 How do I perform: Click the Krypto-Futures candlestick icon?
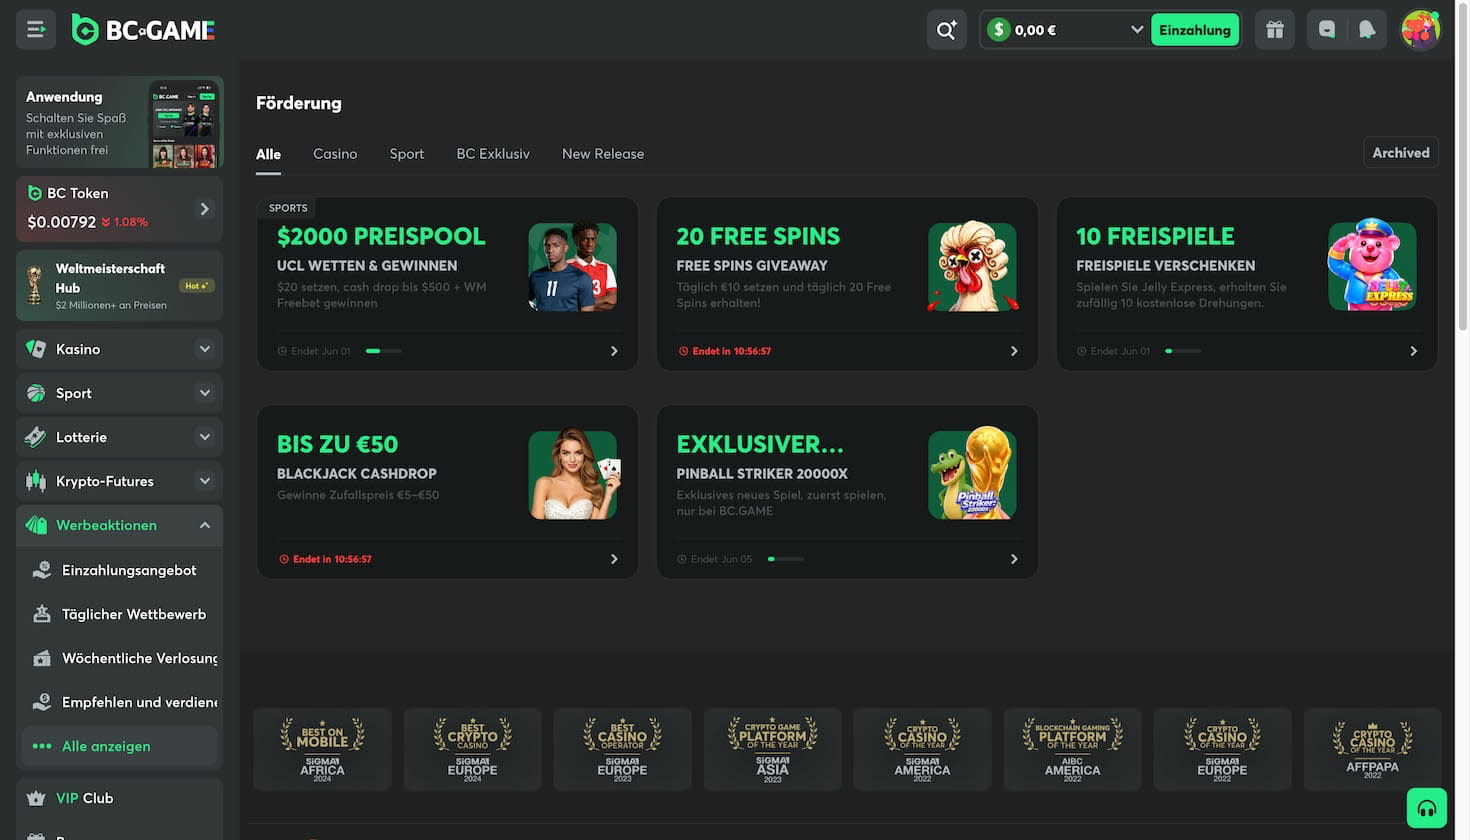[x=36, y=481]
